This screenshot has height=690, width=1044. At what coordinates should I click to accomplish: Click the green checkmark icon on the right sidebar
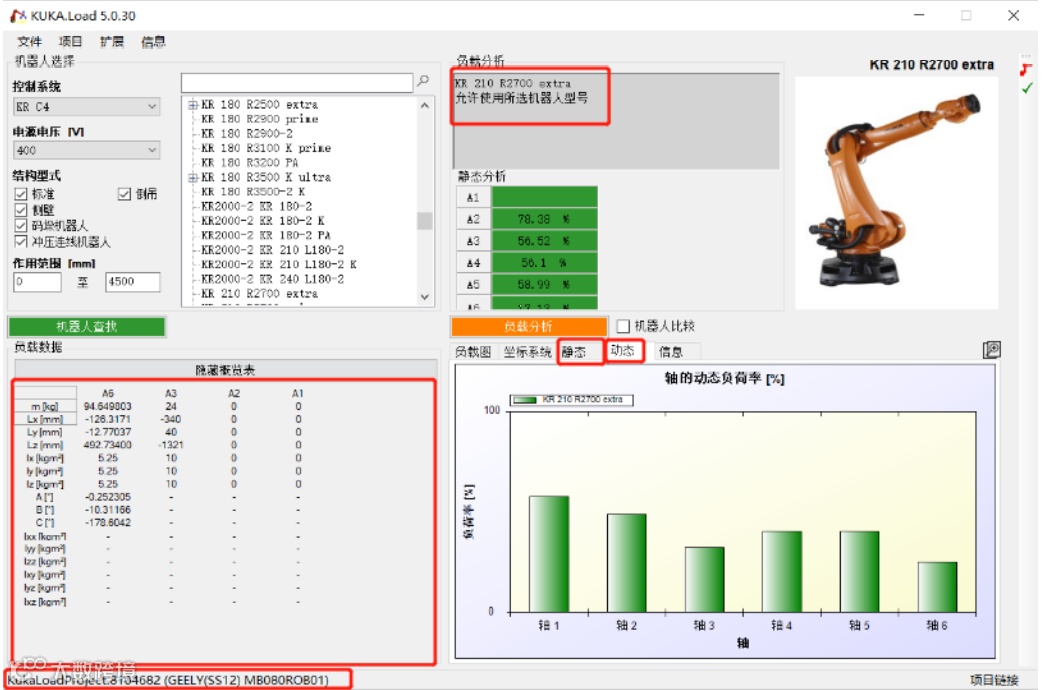click(1027, 88)
